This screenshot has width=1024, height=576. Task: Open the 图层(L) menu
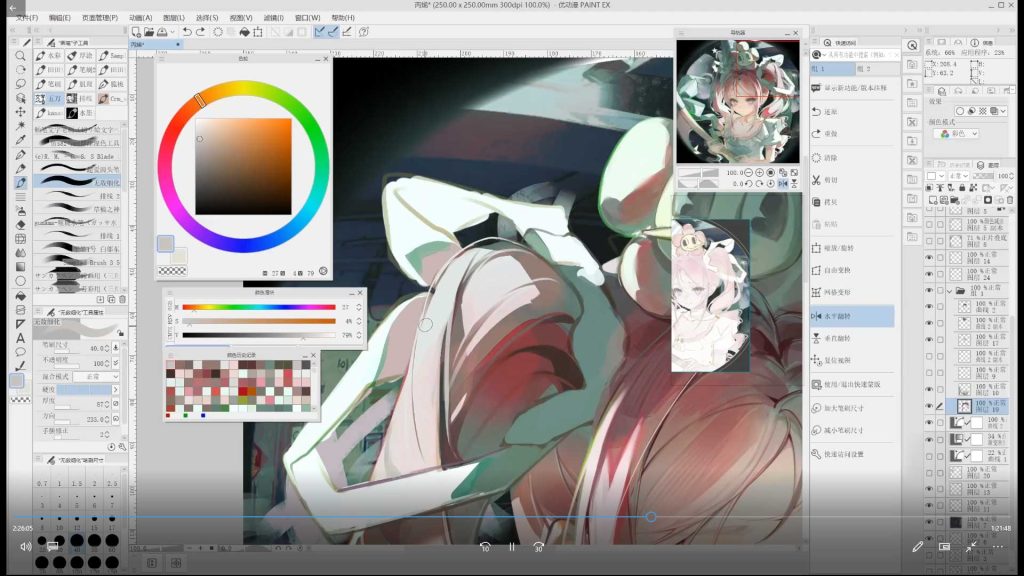174,18
